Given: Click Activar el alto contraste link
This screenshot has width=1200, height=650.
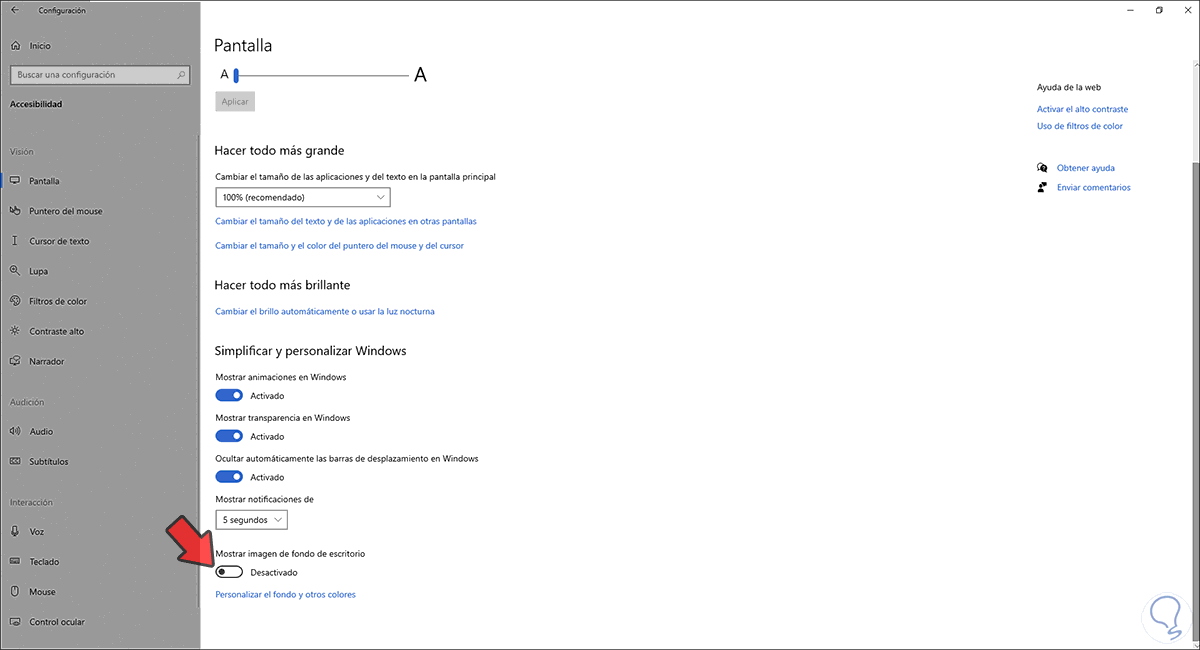Looking at the screenshot, I should tap(1082, 109).
